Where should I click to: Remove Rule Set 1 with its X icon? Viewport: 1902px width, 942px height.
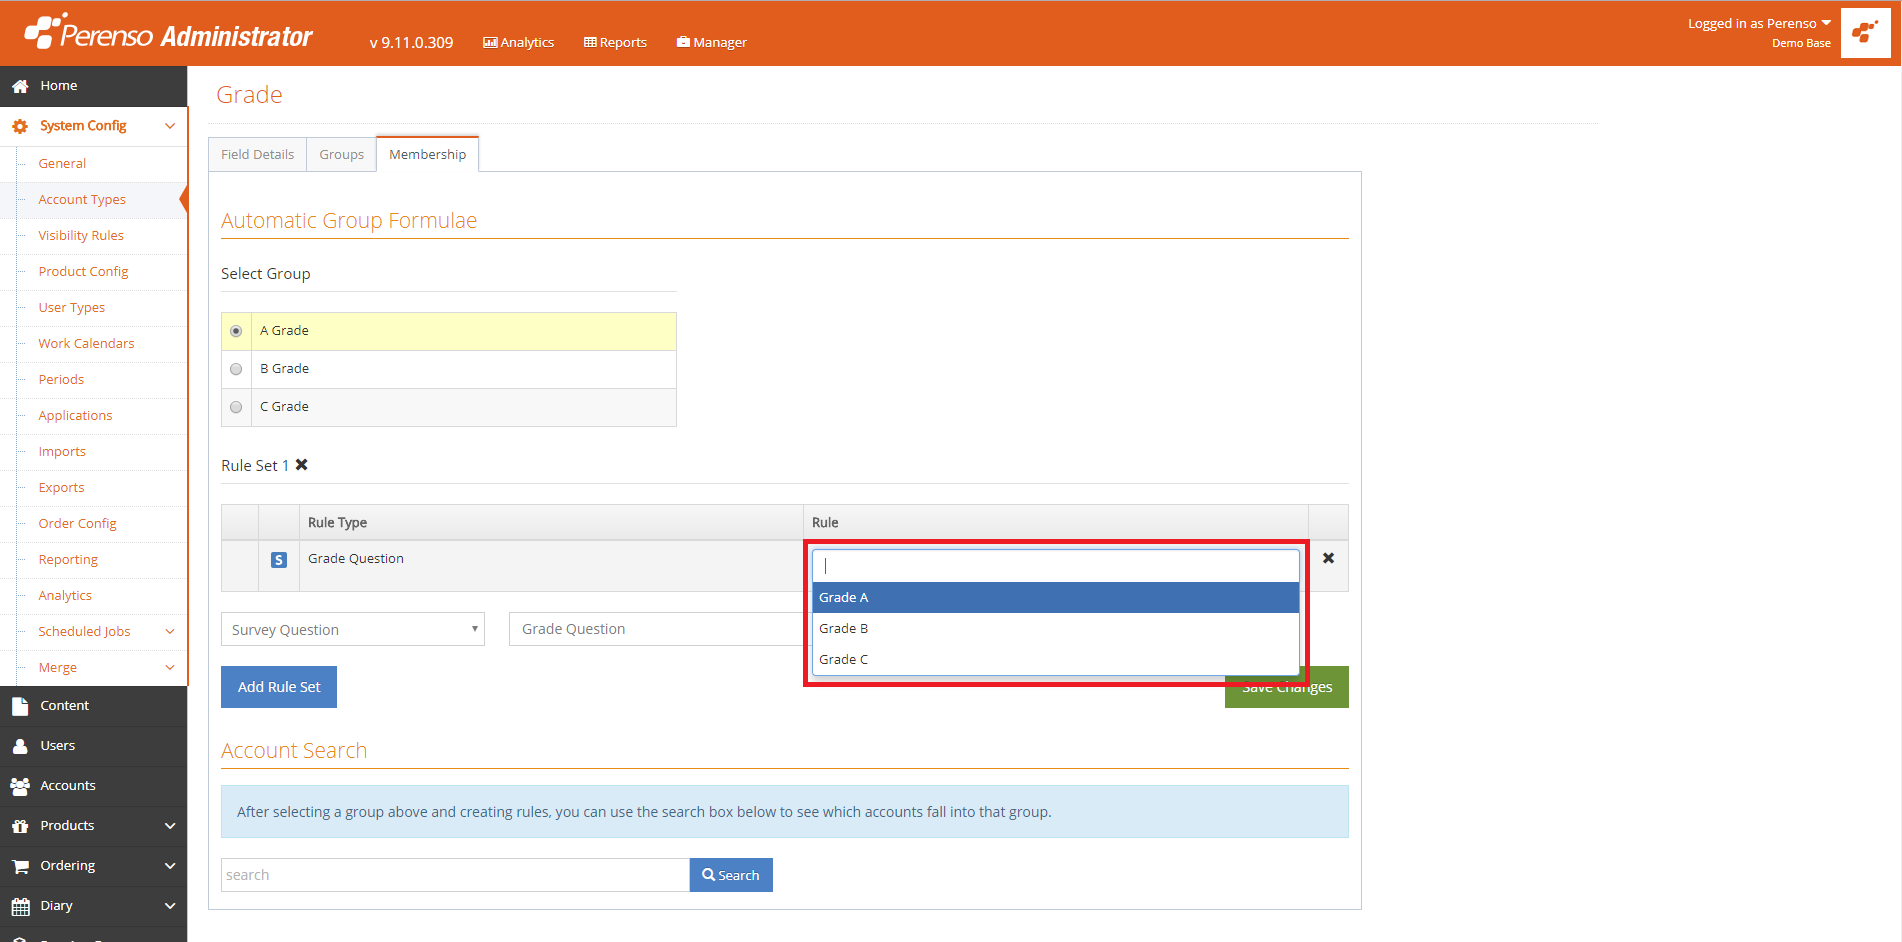tap(301, 465)
